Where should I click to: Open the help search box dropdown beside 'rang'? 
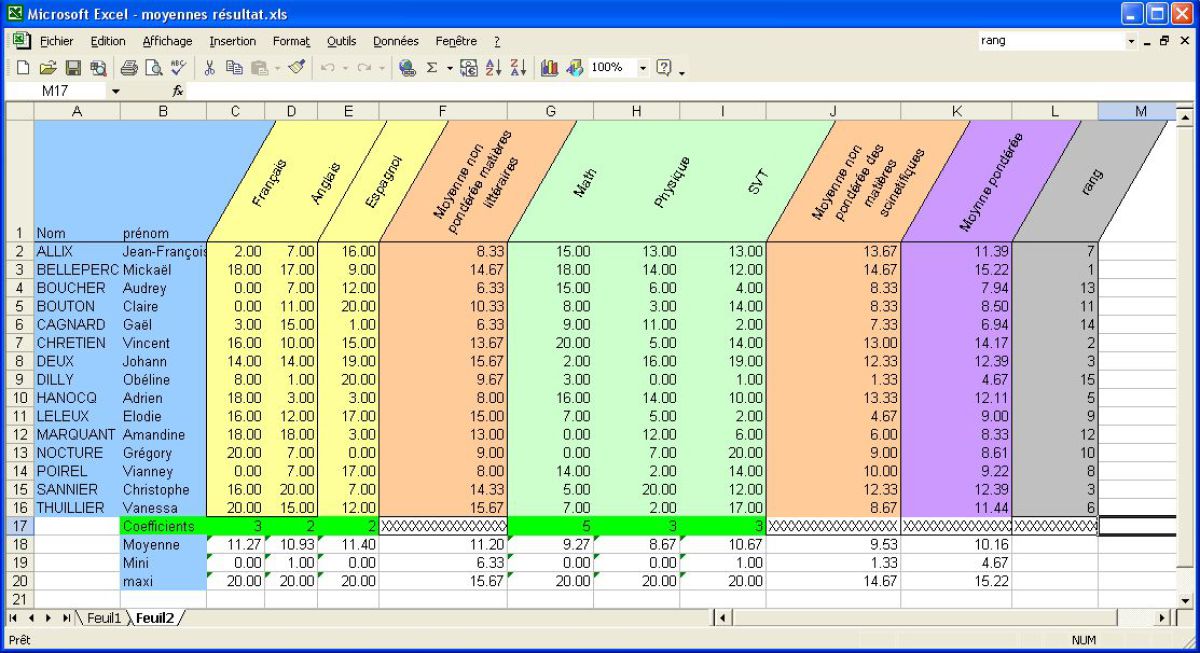click(1133, 41)
